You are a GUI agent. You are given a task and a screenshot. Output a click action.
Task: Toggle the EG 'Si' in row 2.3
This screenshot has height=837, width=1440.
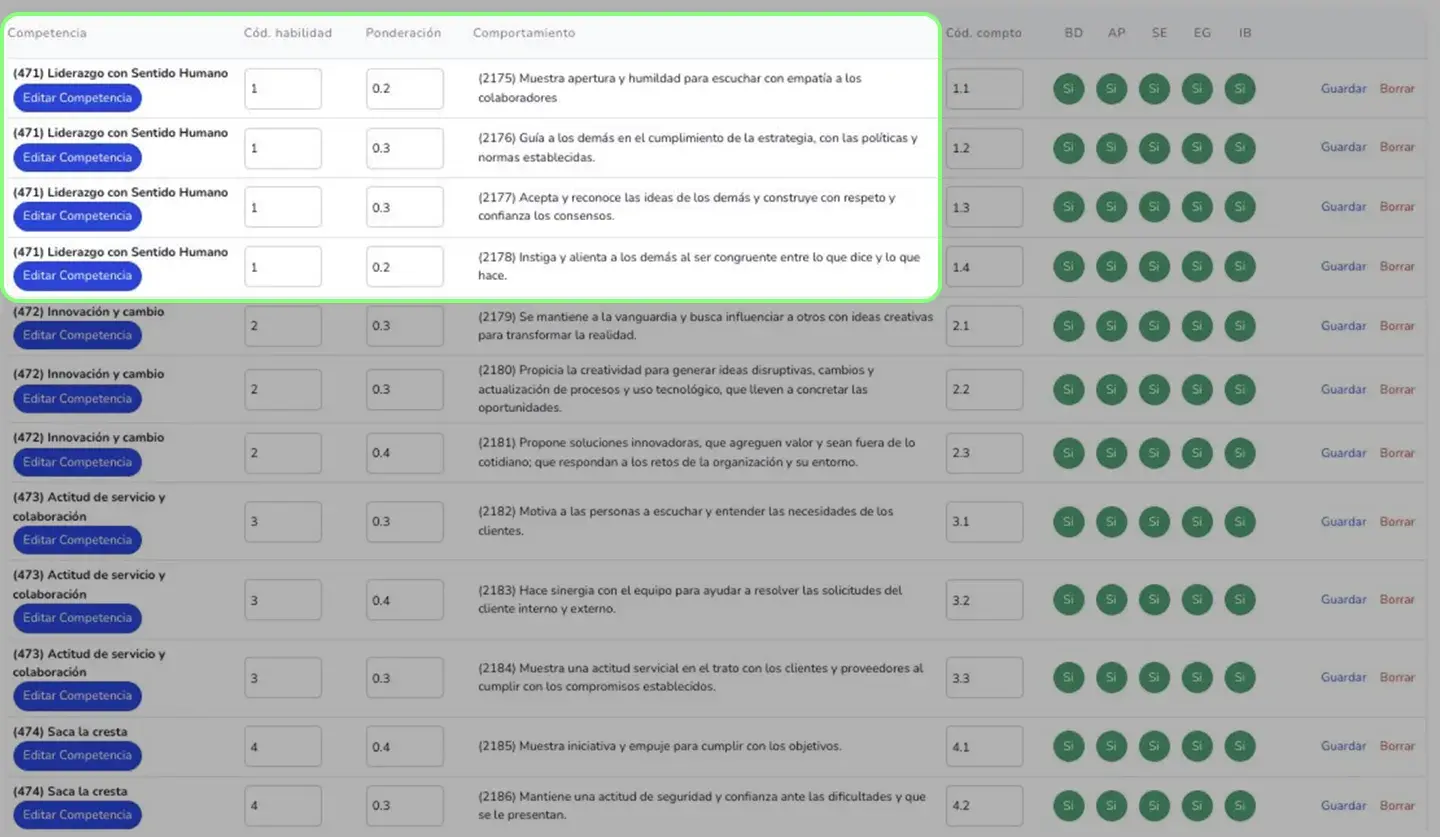(x=1197, y=454)
